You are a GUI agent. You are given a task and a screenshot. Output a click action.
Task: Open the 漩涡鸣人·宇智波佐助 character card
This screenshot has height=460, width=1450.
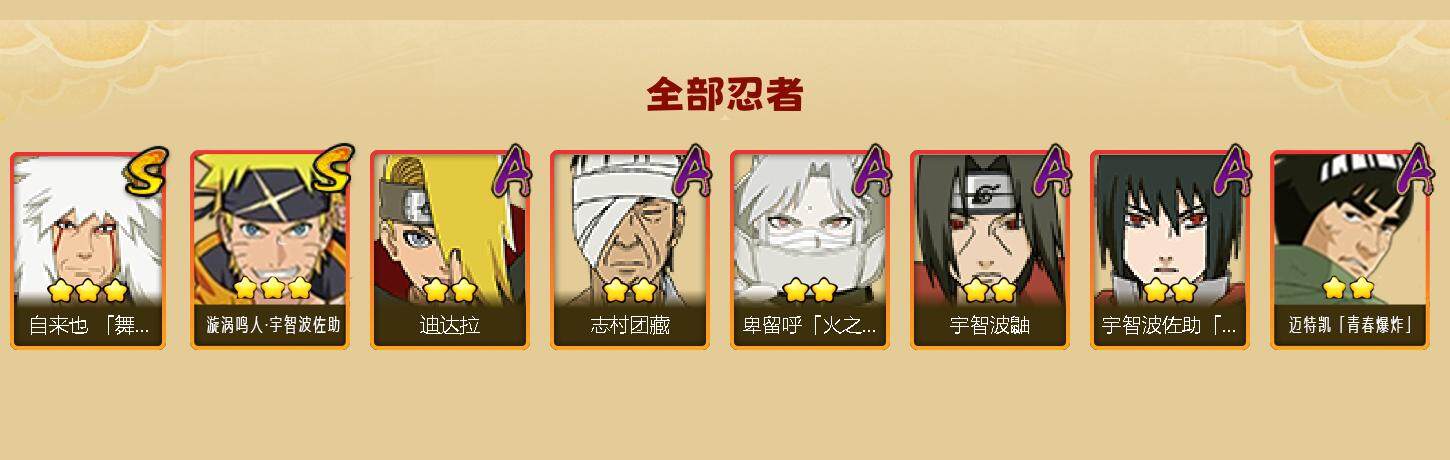point(270,250)
